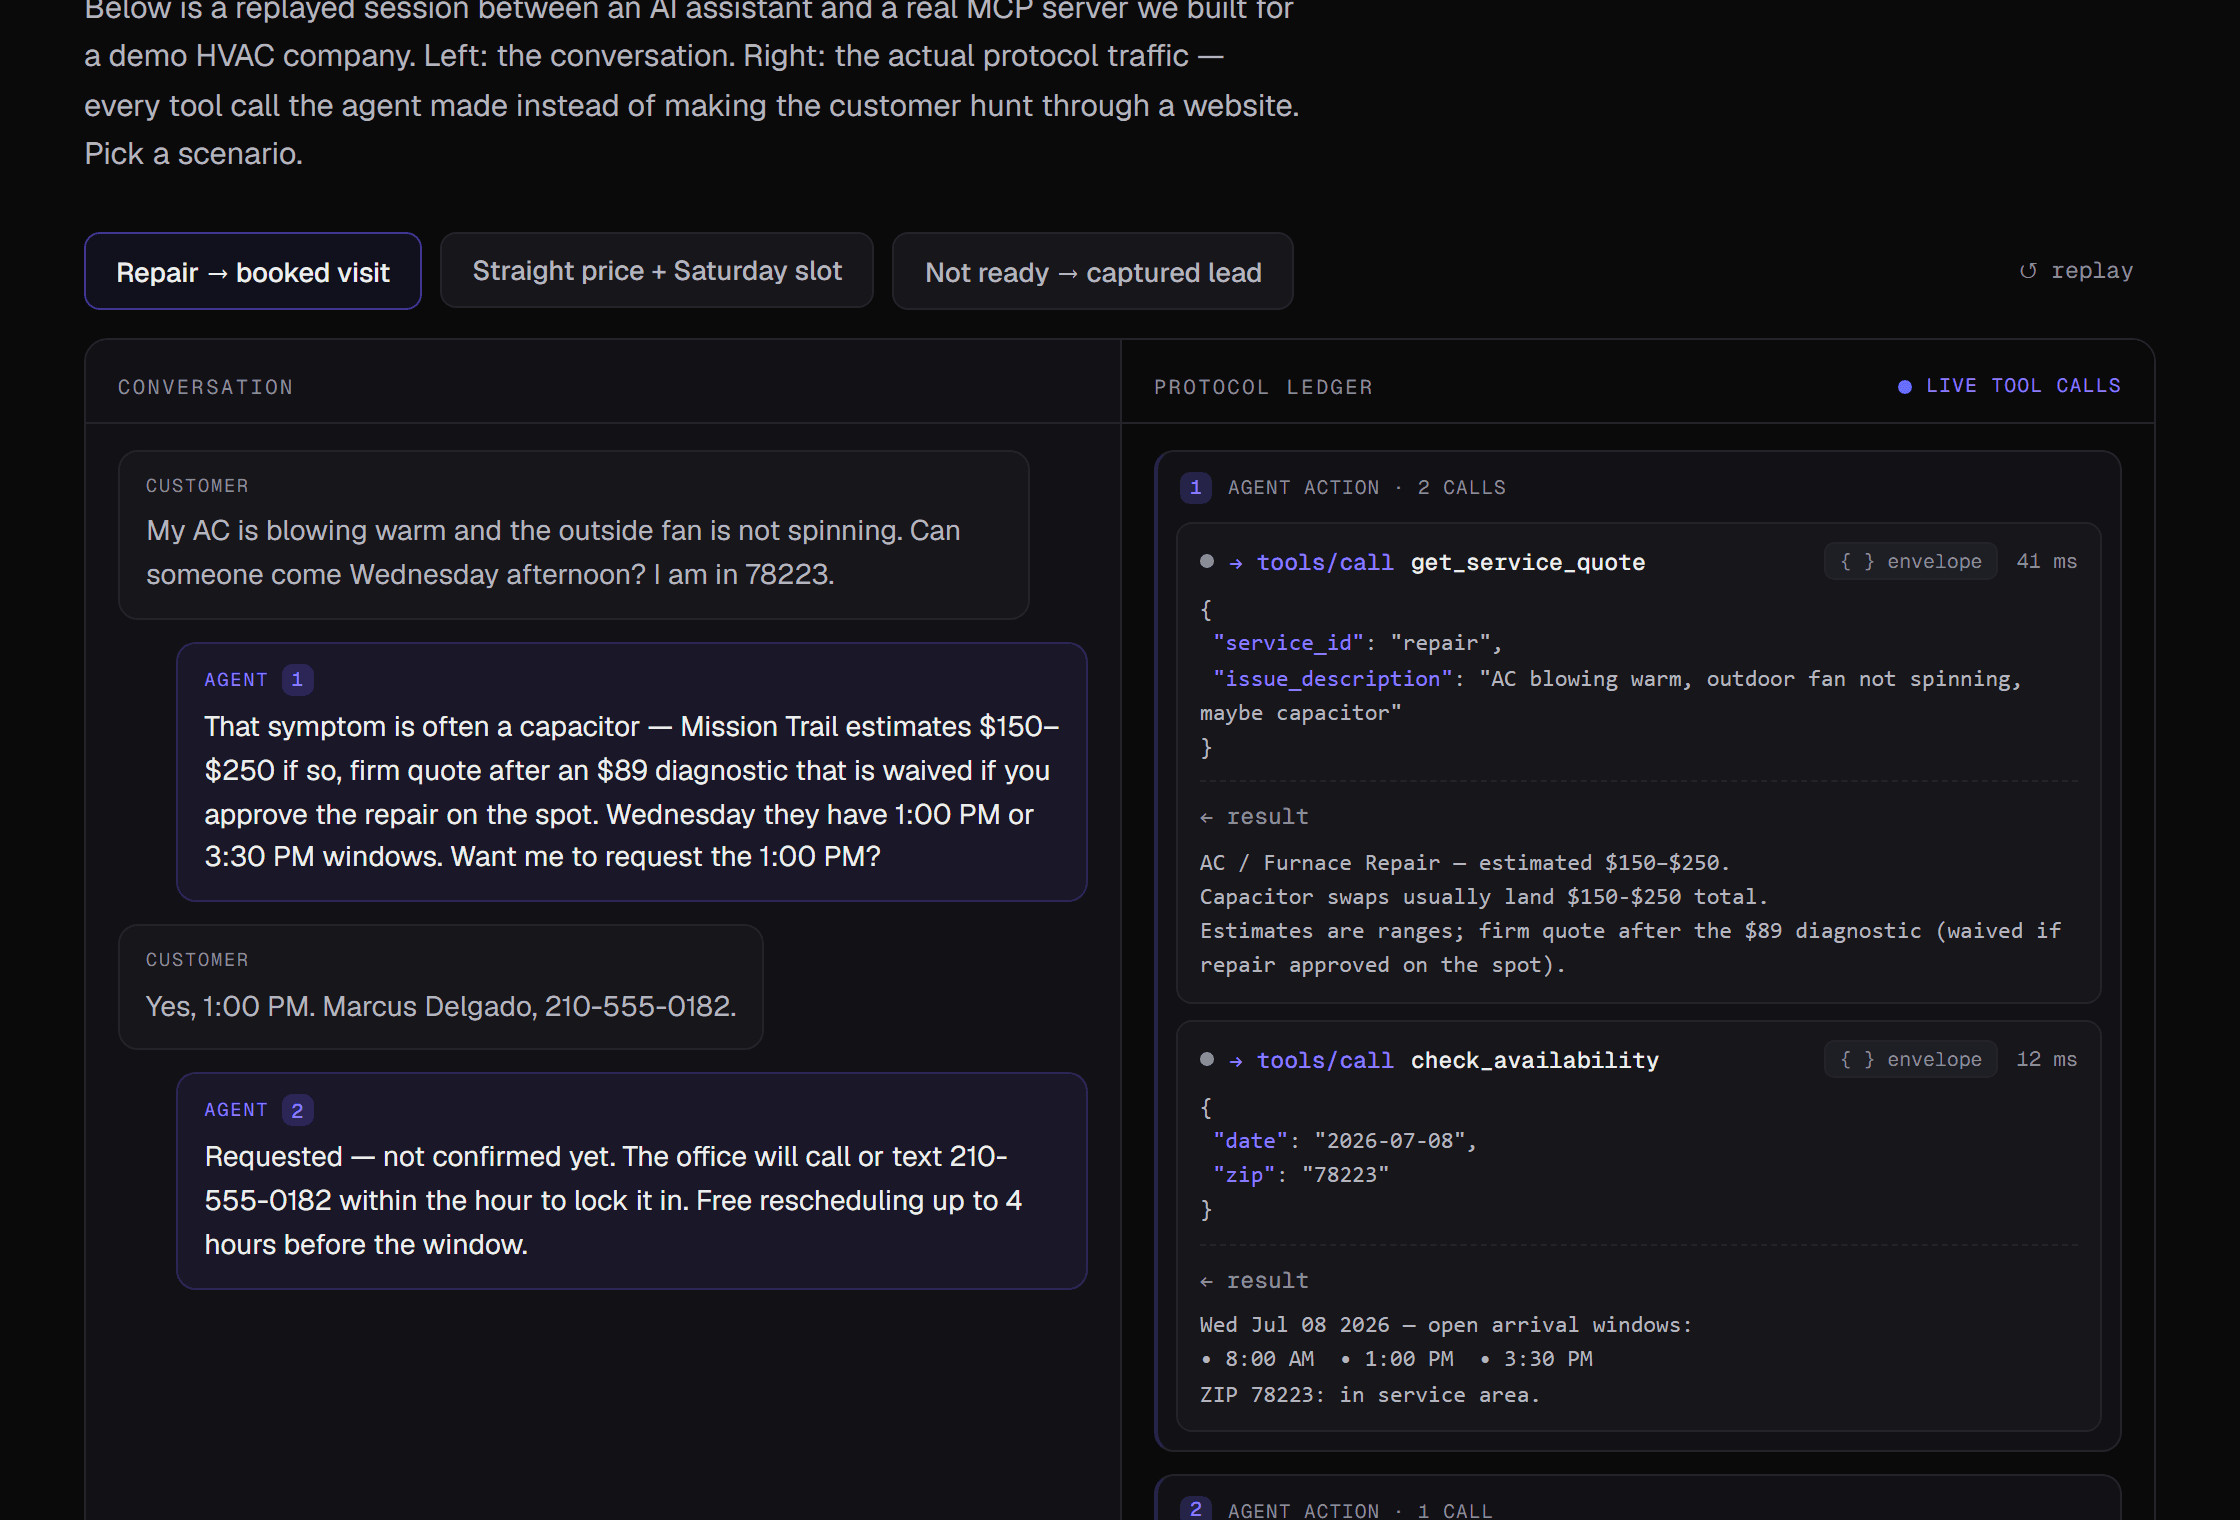Click the replay button
Viewport: 2240px width, 1520px height.
pyautogui.click(x=2076, y=271)
